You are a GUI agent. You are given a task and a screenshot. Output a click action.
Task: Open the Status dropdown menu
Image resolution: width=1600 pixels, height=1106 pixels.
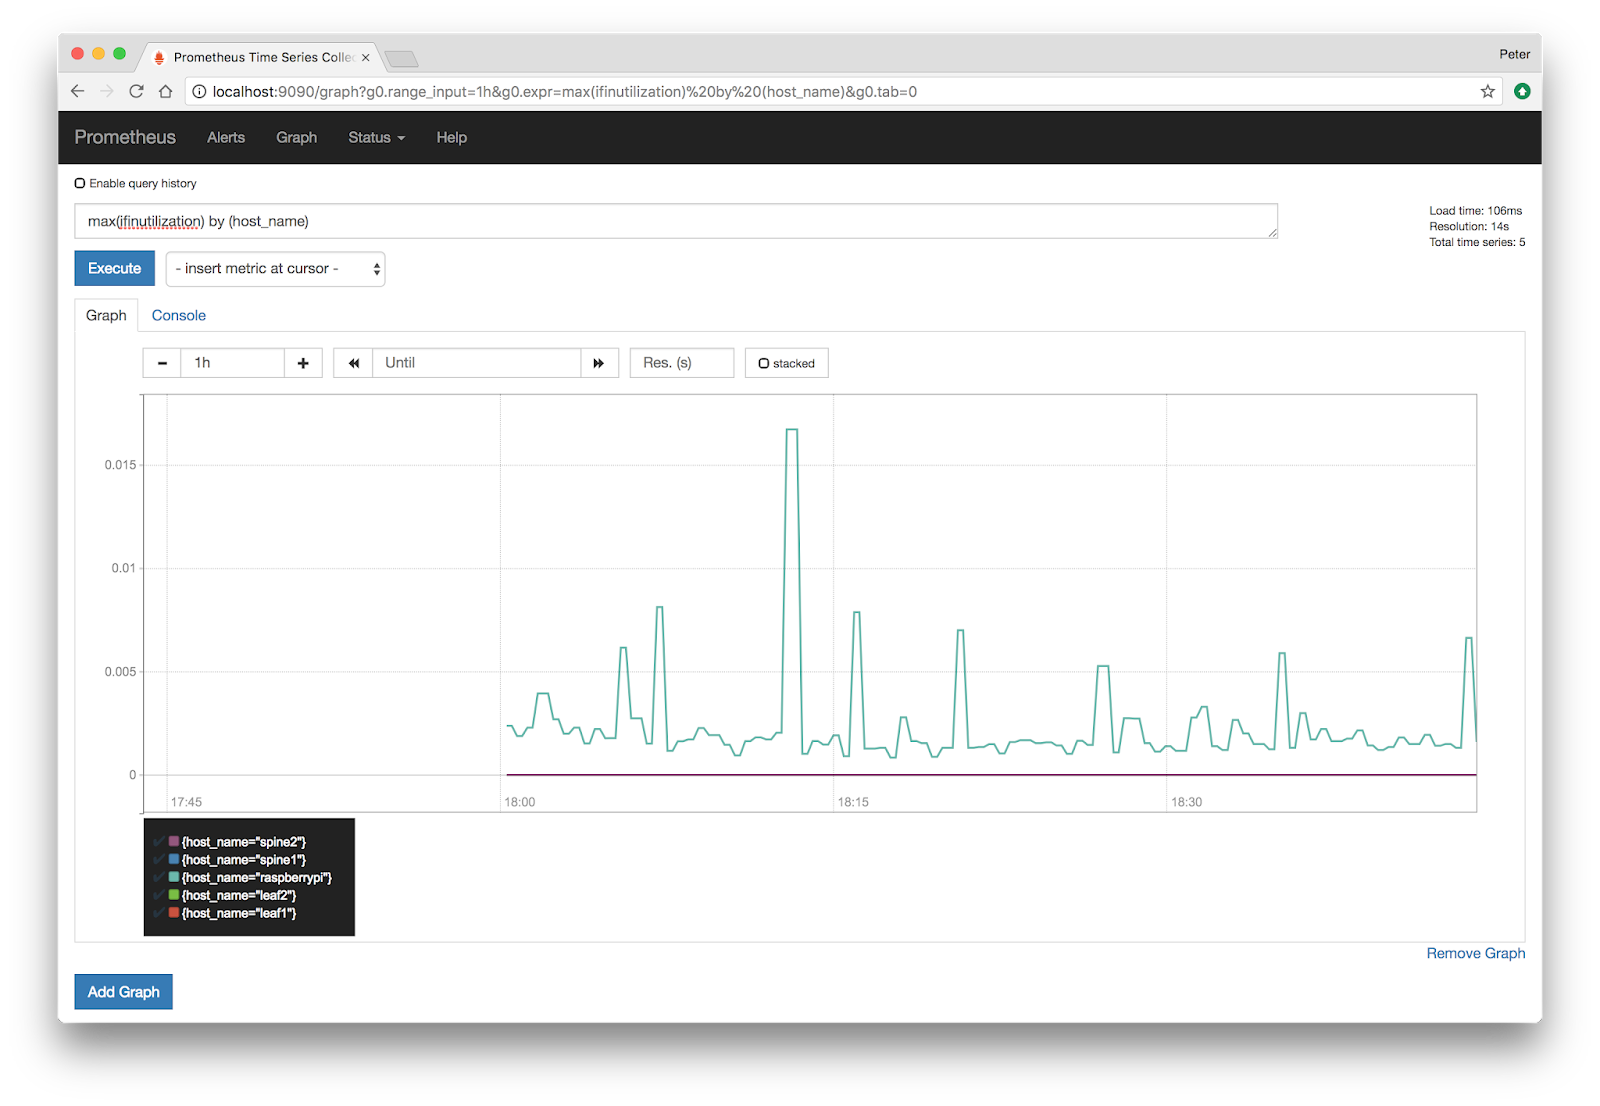click(x=376, y=137)
